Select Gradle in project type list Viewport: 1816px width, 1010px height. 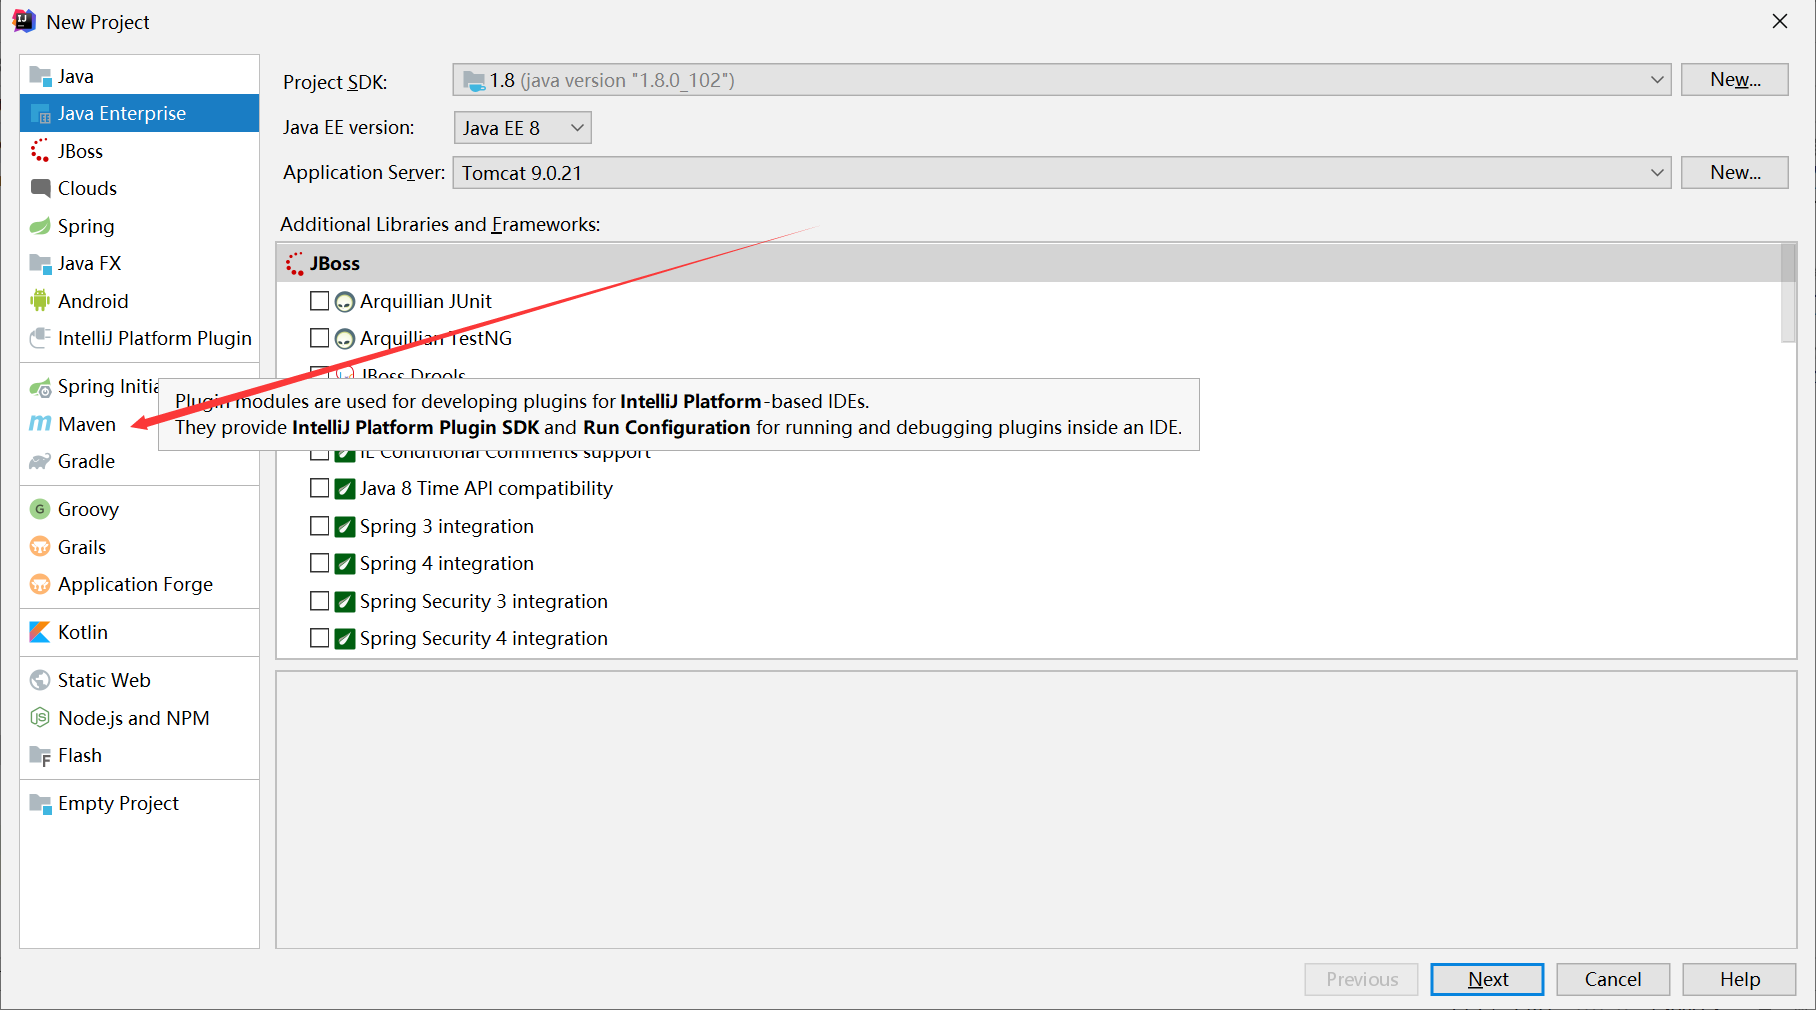pyautogui.click(x=86, y=461)
